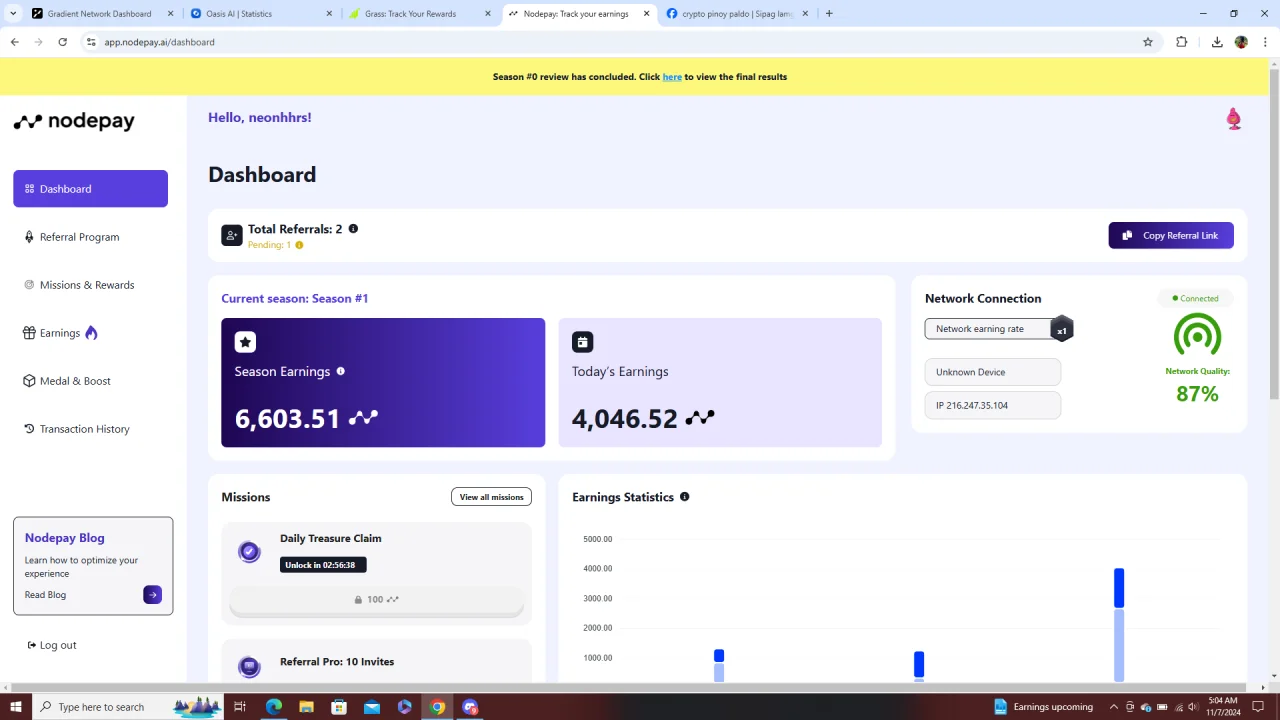
Task: Log out of Nodepay
Action: (x=52, y=645)
